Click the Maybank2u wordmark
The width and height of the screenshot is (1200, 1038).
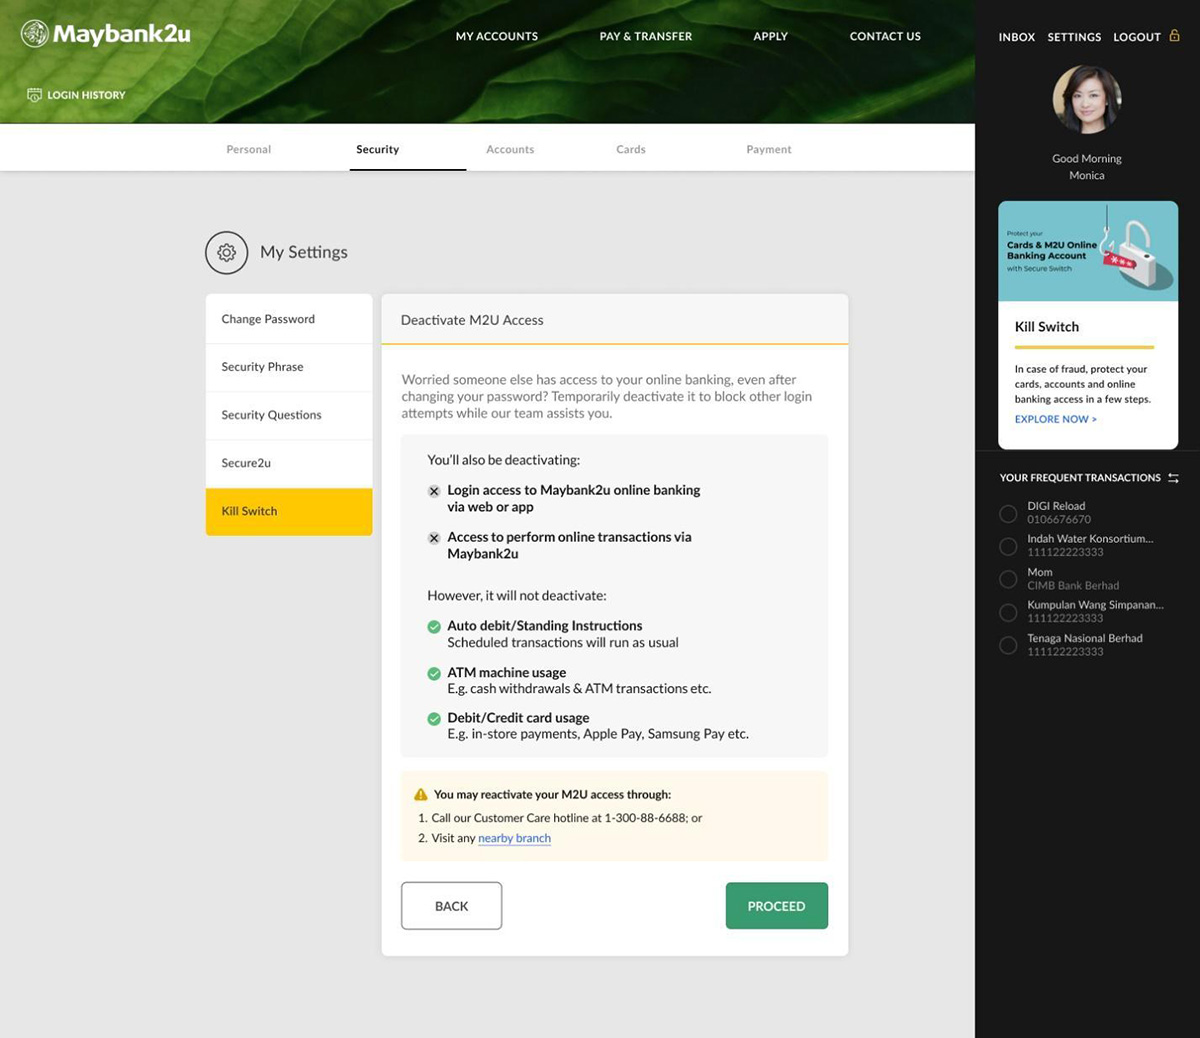121,34
